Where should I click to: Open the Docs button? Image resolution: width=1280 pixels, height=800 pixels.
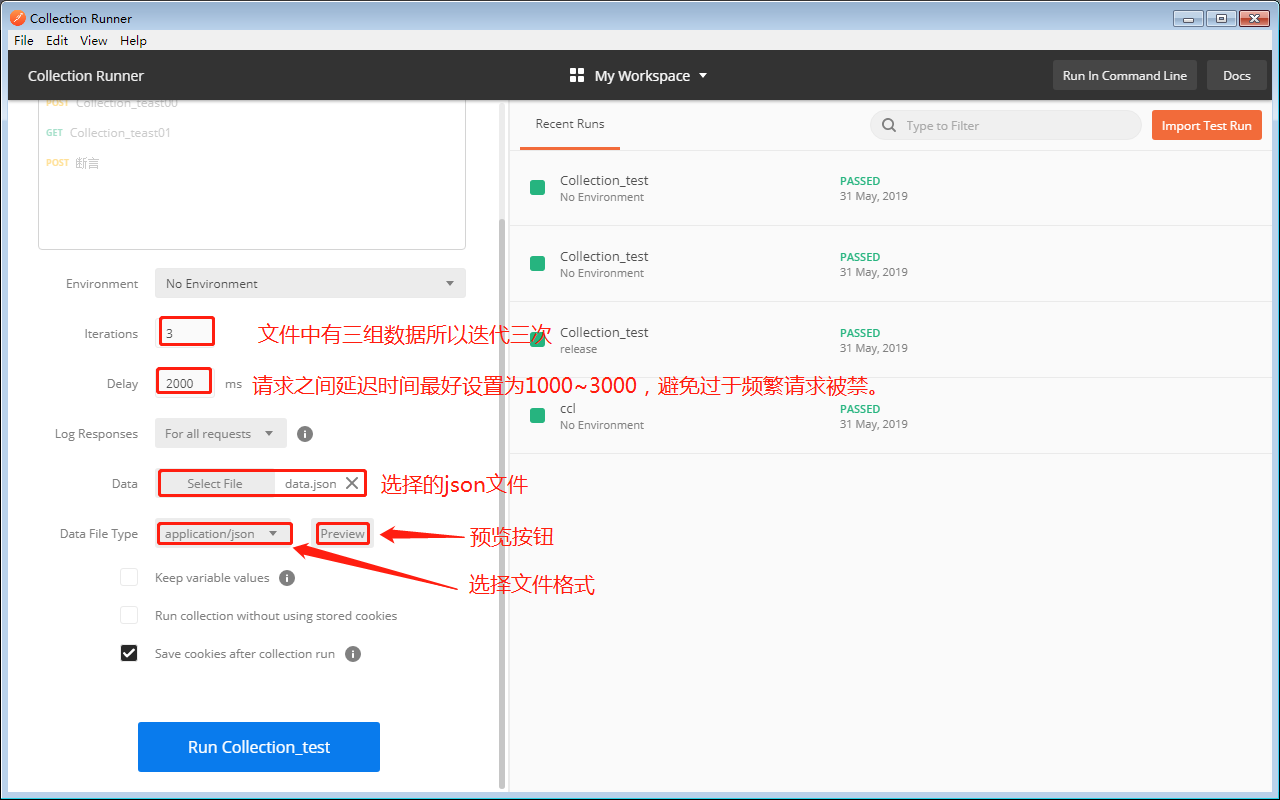1237,76
